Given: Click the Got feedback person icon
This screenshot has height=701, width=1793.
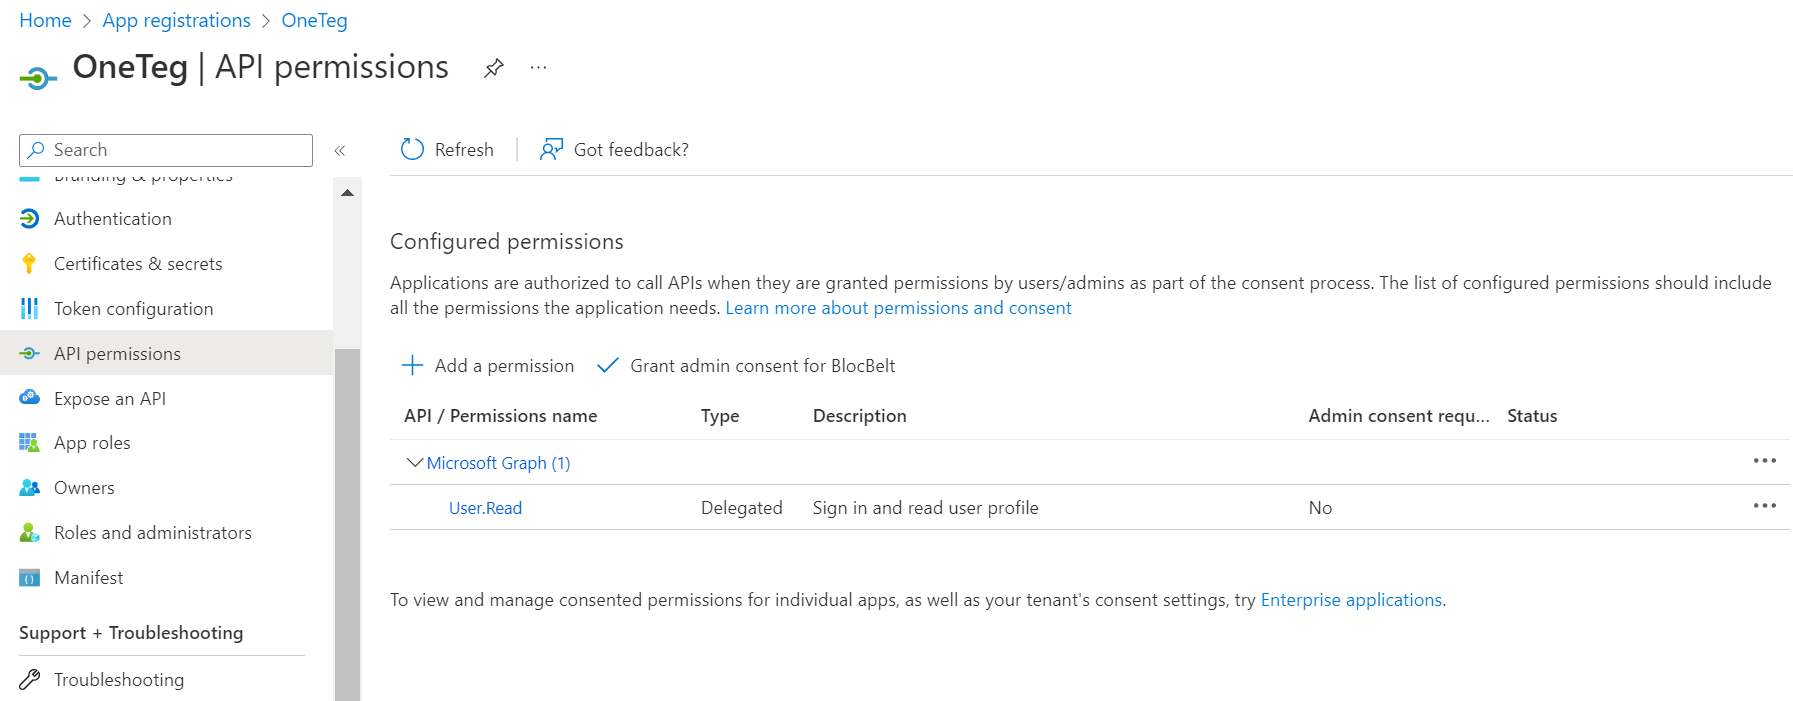Looking at the screenshot, I should point(551,149).
